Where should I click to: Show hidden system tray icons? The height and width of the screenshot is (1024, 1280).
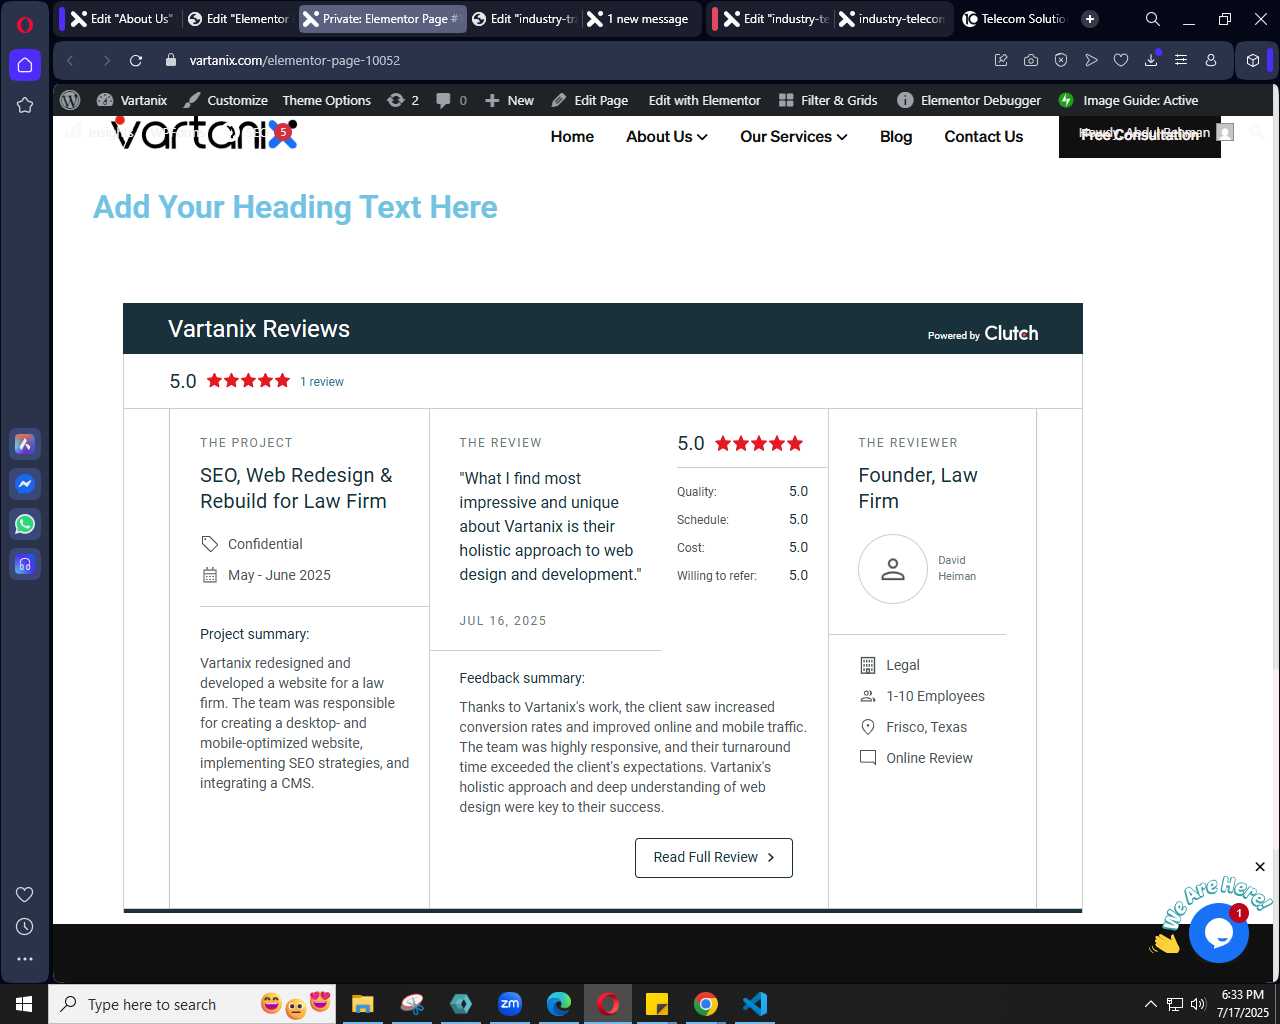pyautogui.click(x=1150, y=1004)
